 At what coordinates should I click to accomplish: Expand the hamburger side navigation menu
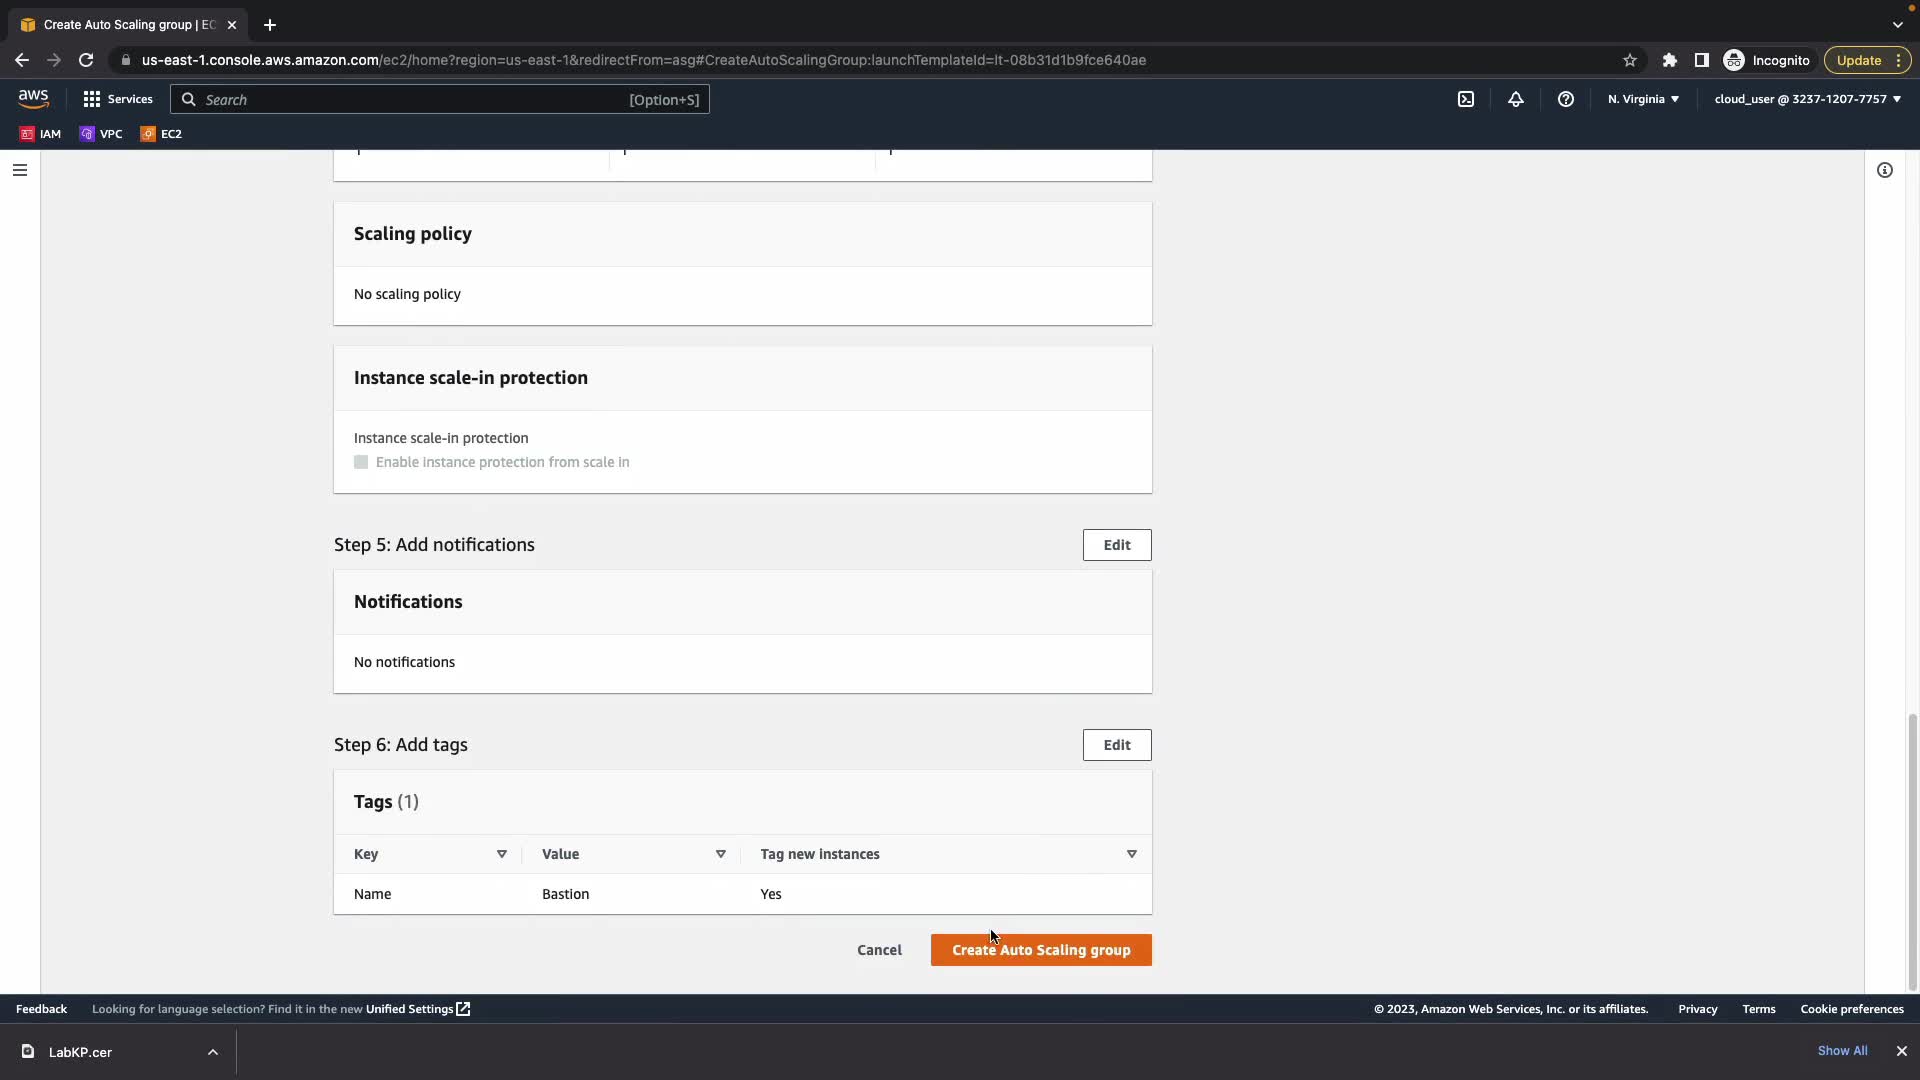tap(19, 170)
